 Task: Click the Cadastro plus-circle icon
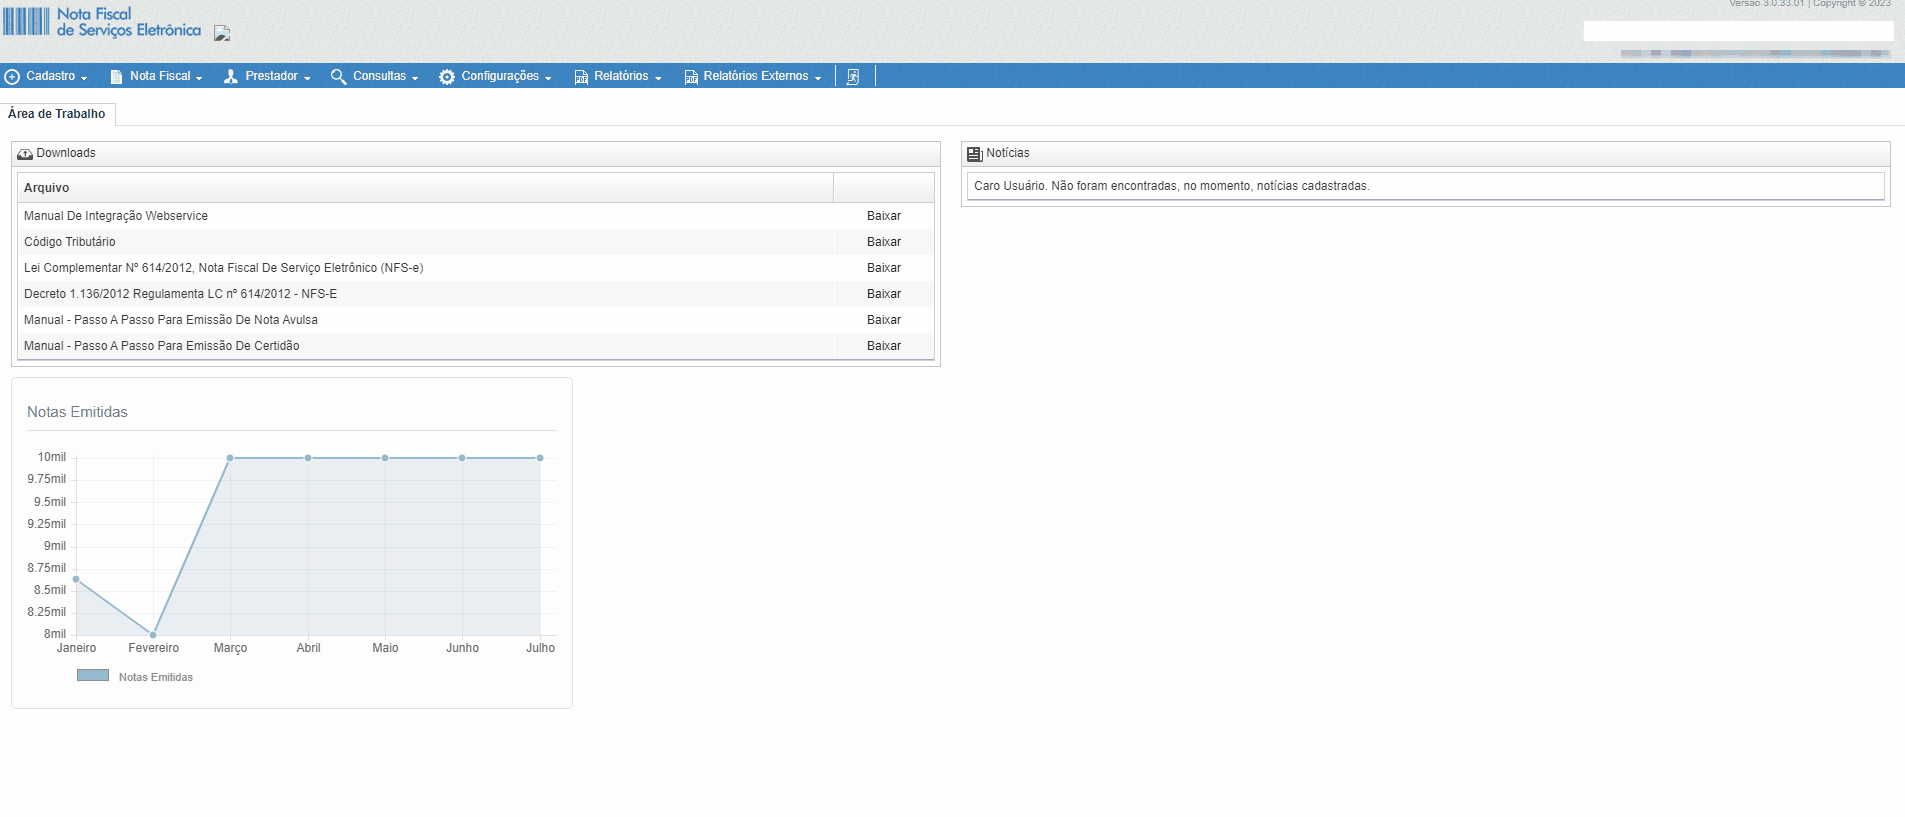[12, 77]
